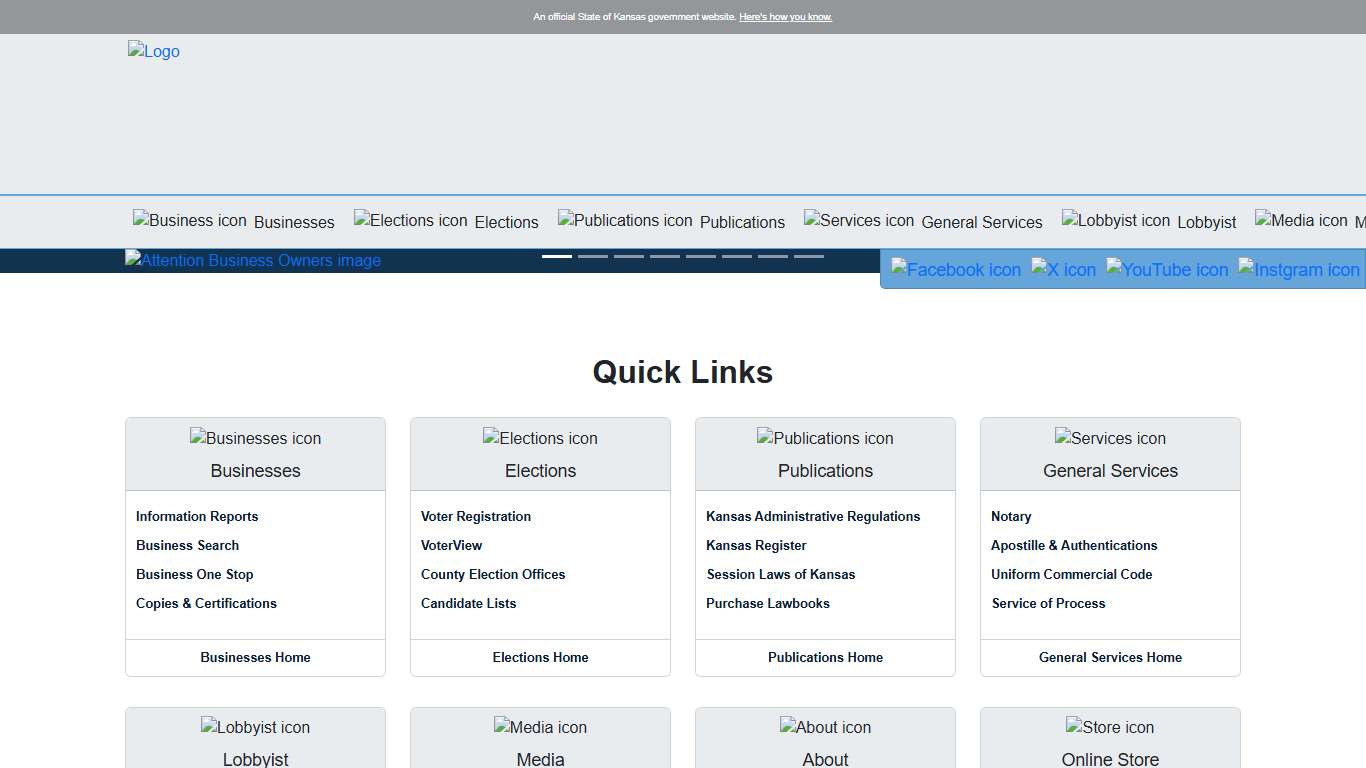Click the Elections icon in Quick Links
Image resolution: width=1366 pixels, height=768 pixels.
[540, 438]
